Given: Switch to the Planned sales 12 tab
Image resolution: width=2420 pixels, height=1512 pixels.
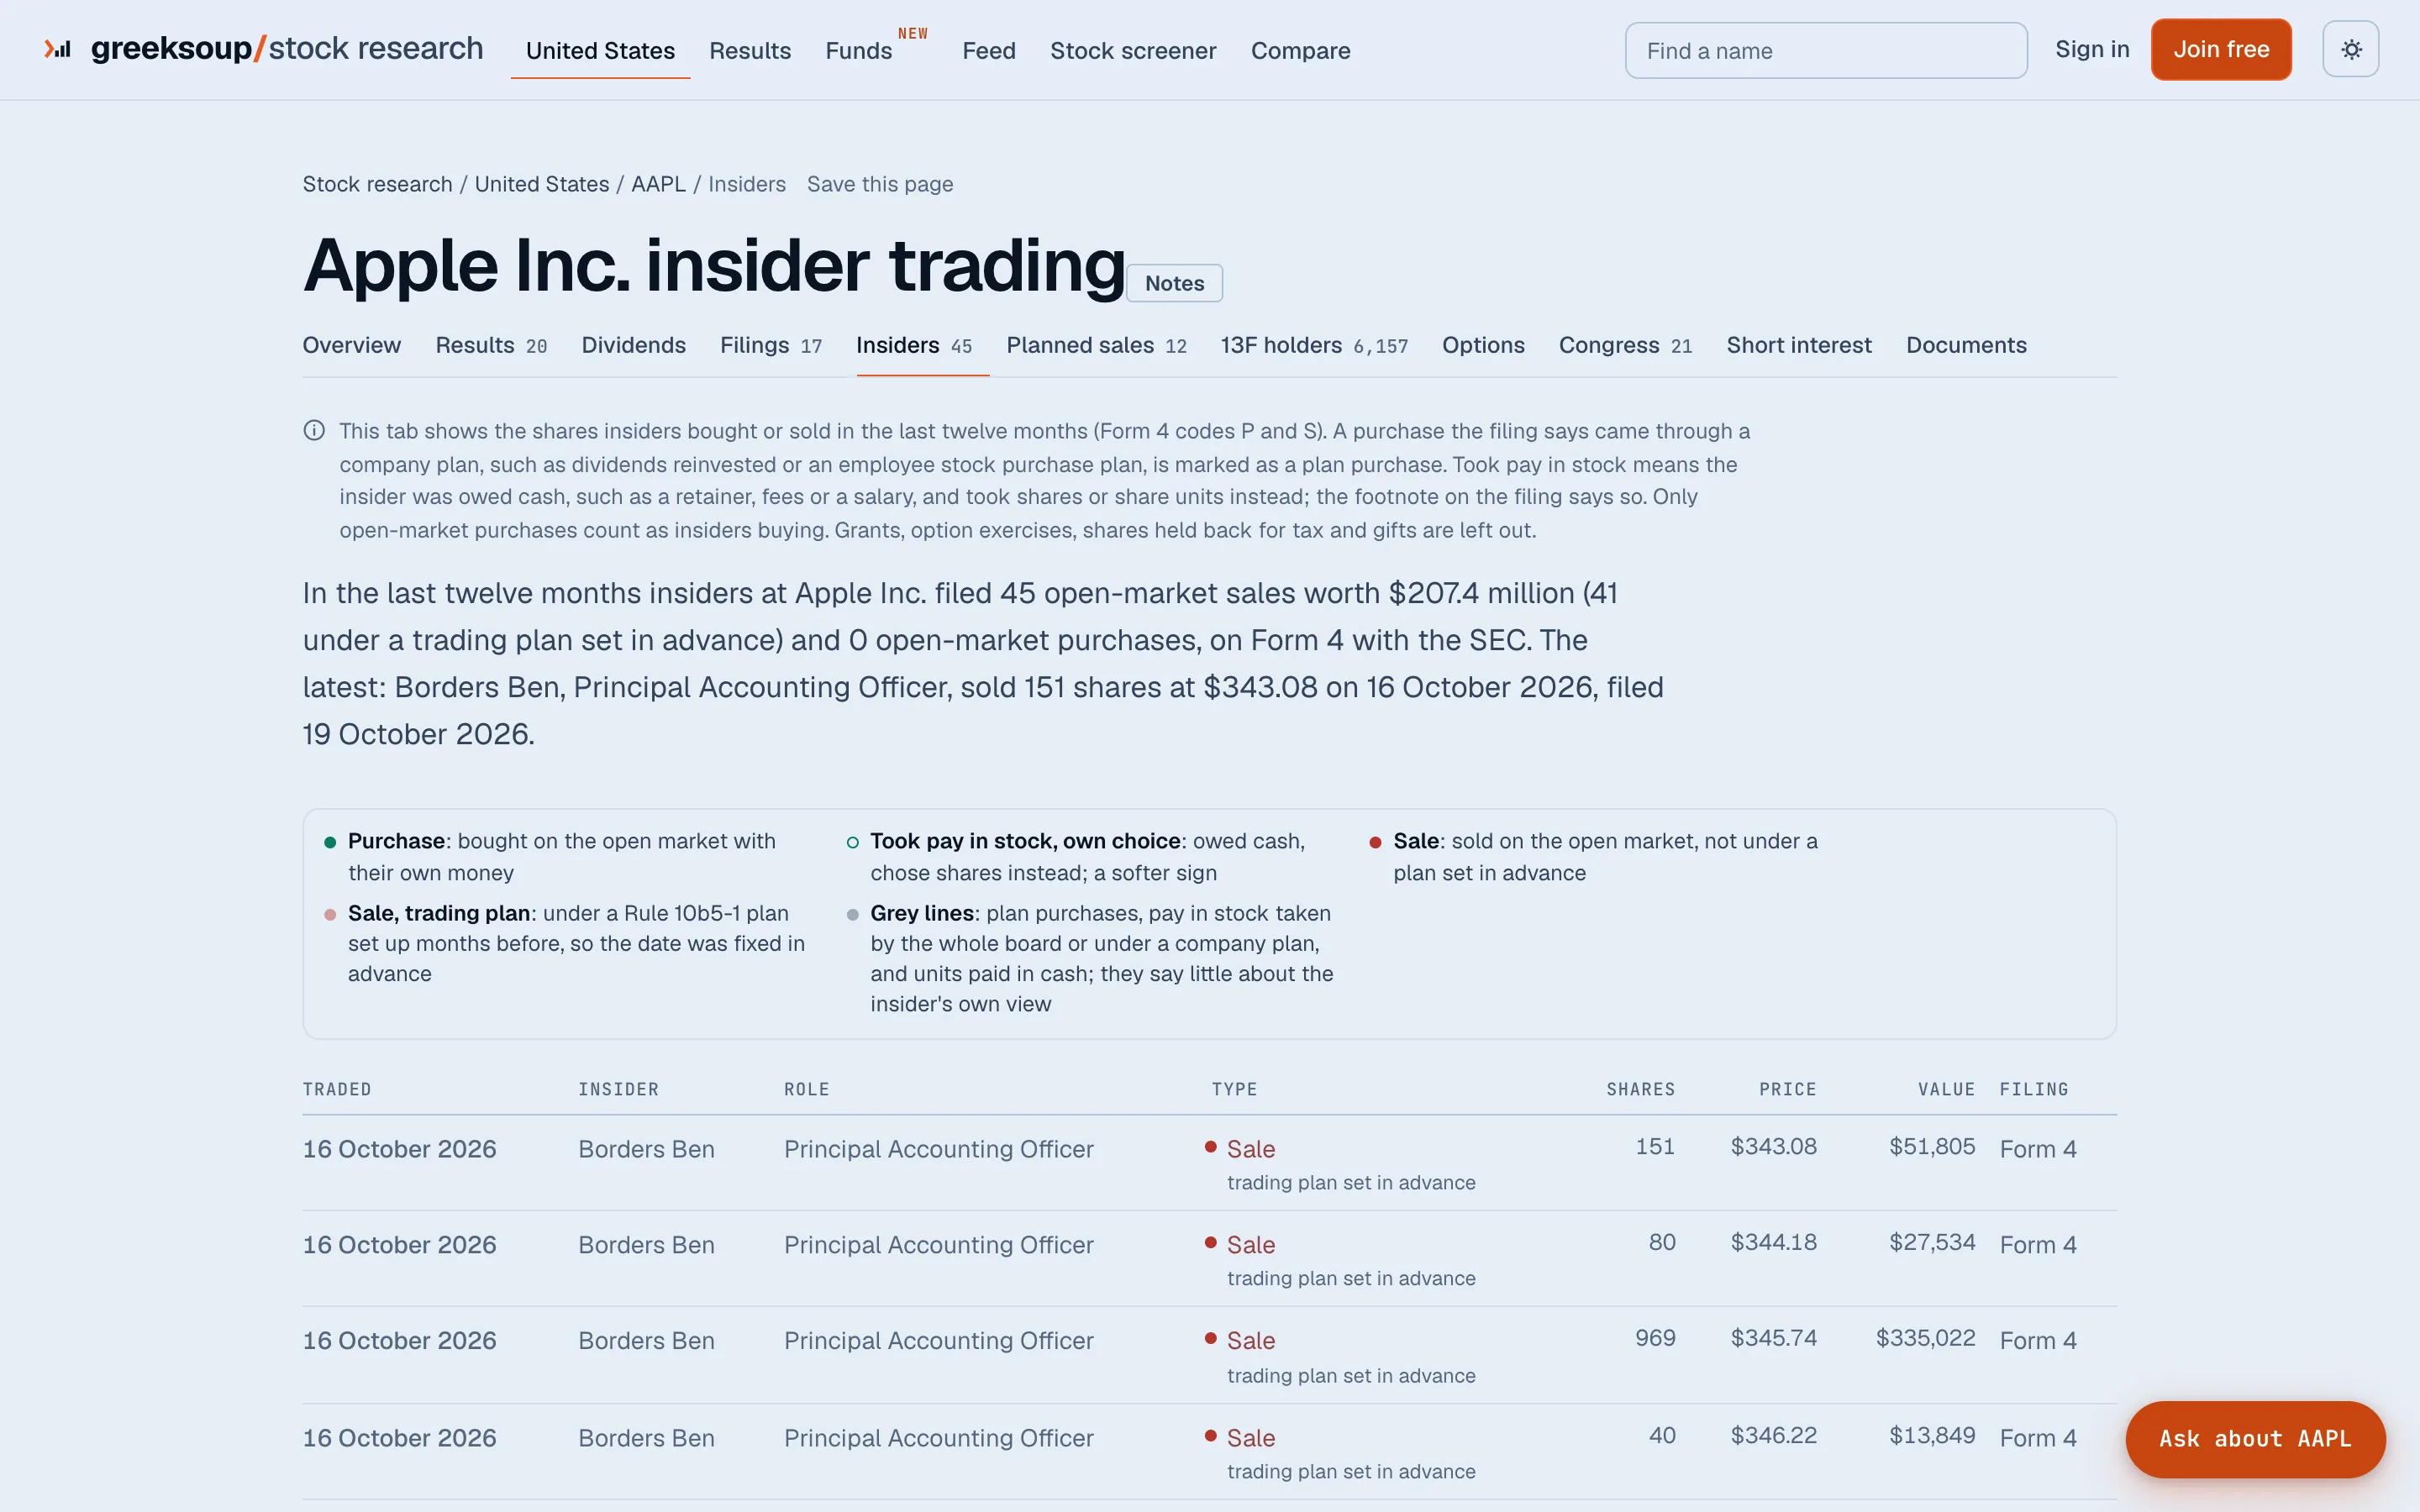Looking at the screenshot, I should coord(1096,345).
